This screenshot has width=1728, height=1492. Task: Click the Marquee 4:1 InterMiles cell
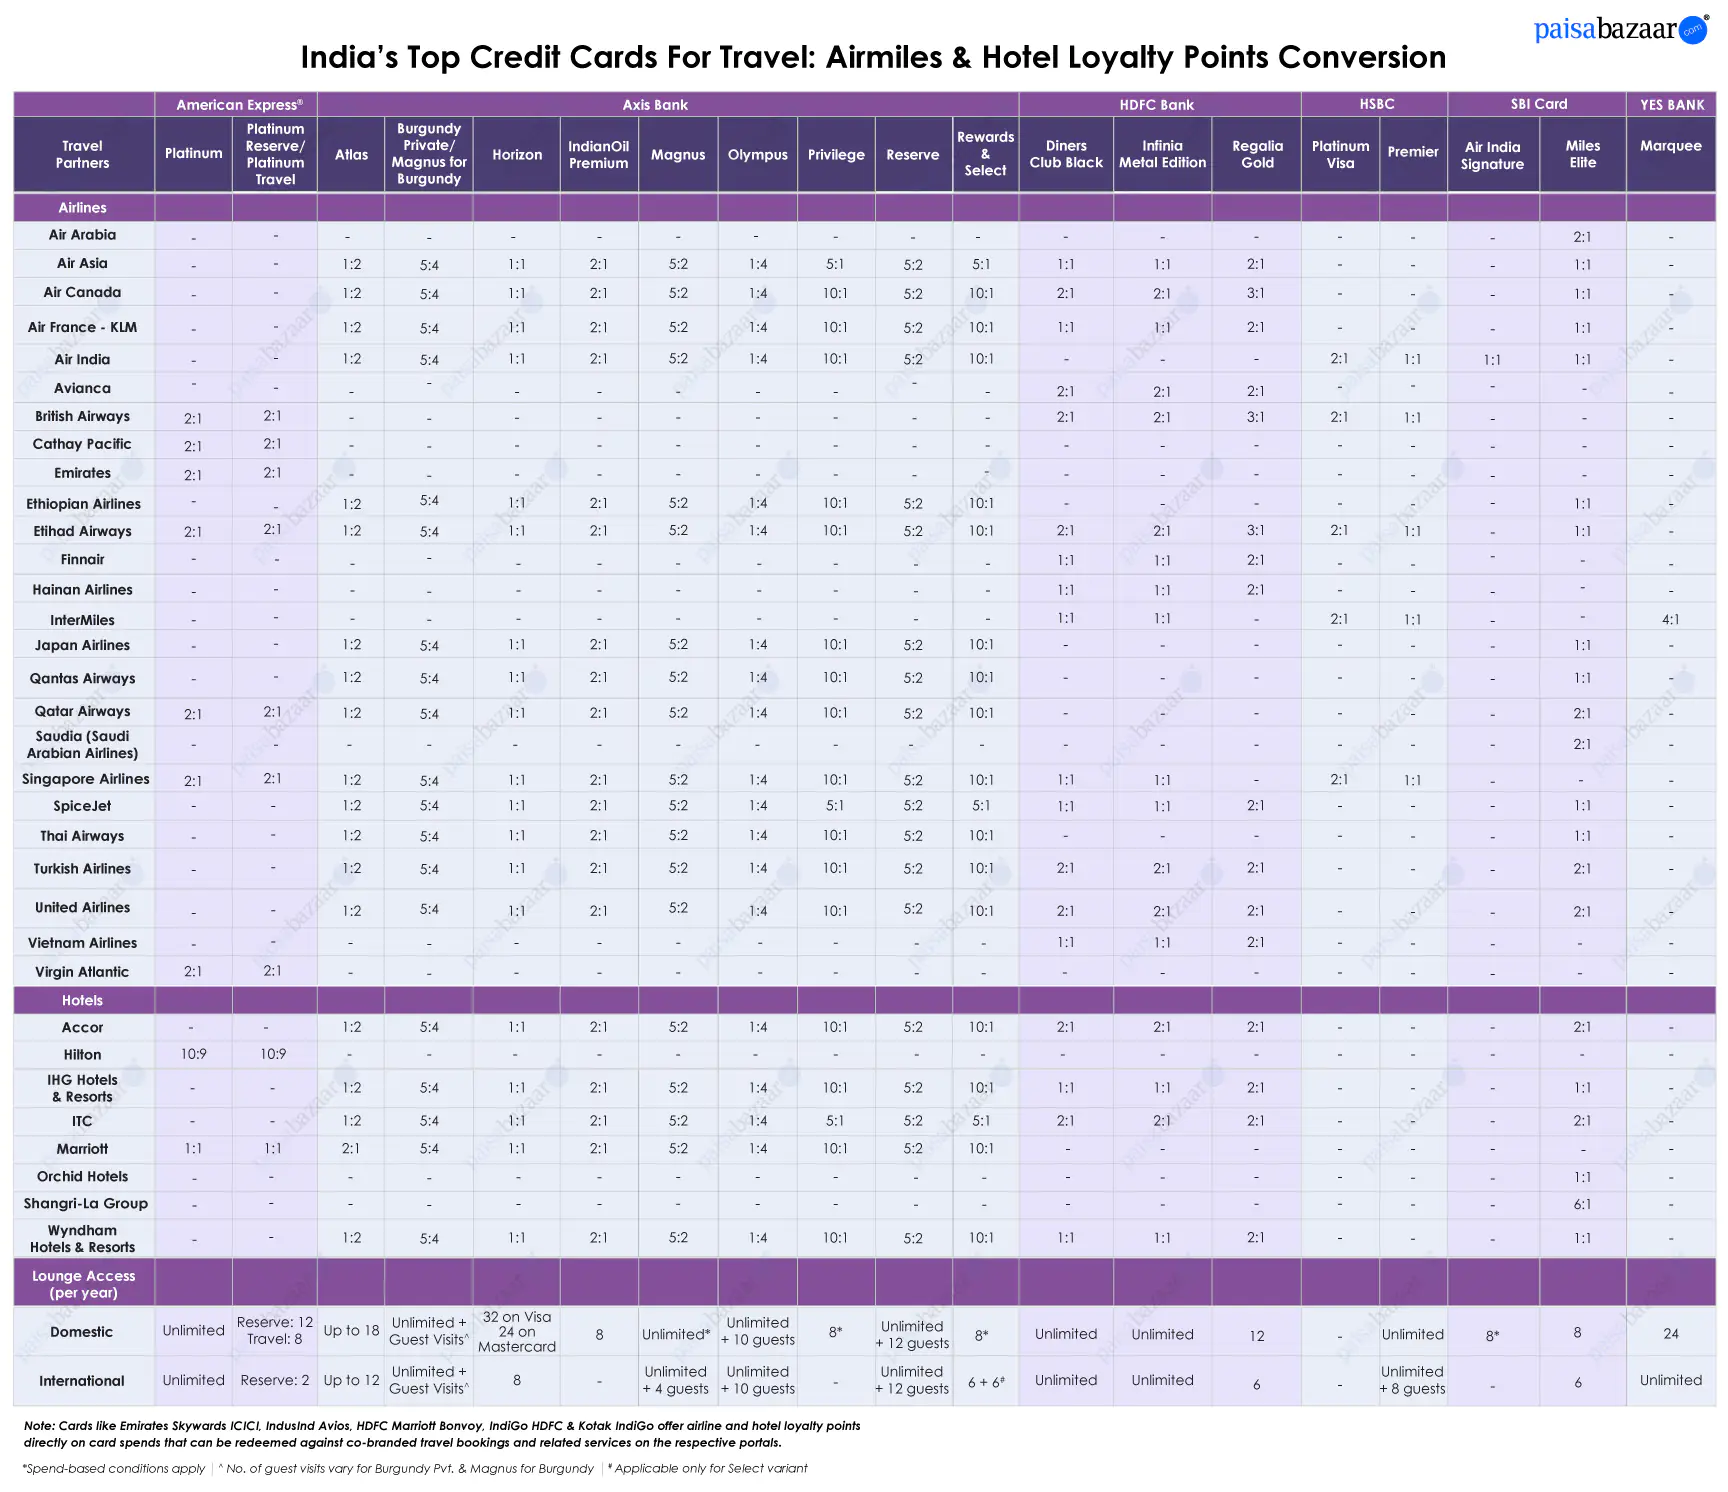(1671, 619)
